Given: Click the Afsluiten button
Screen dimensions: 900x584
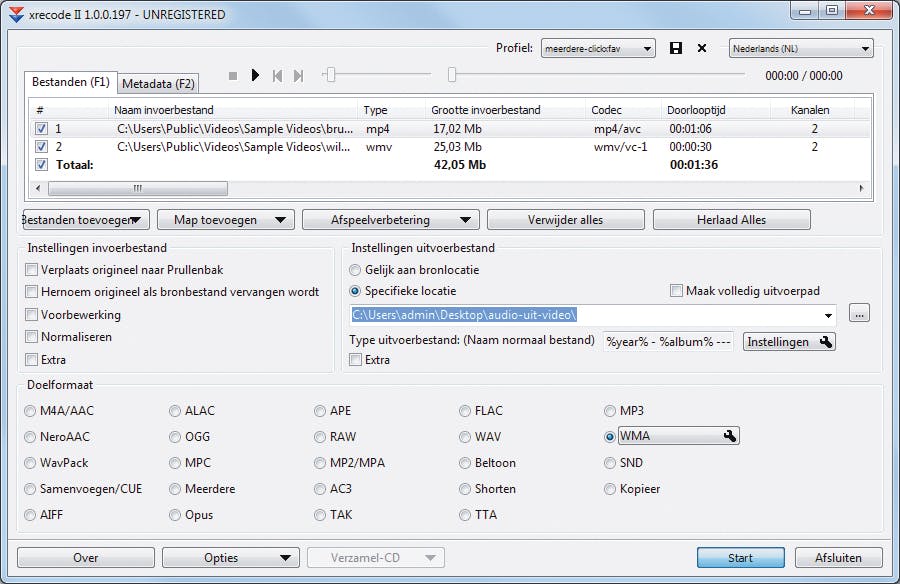Looking at the screenshot, I should tap(839, 558).
